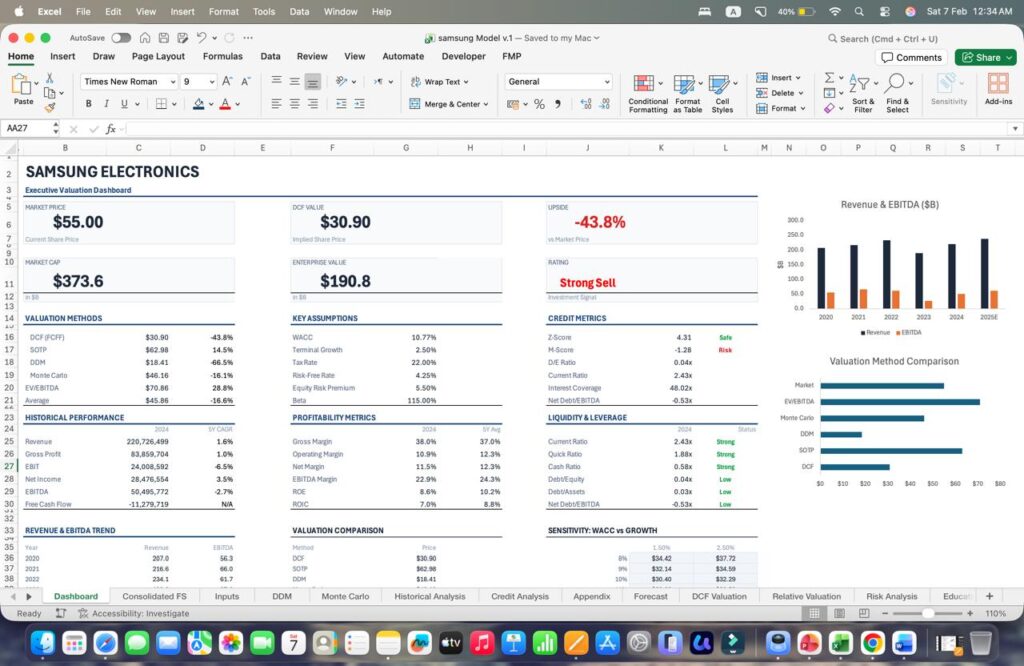Screen dimensions: 1024x666
Task: Toggle bold formatting
Action: coord(89,104)
